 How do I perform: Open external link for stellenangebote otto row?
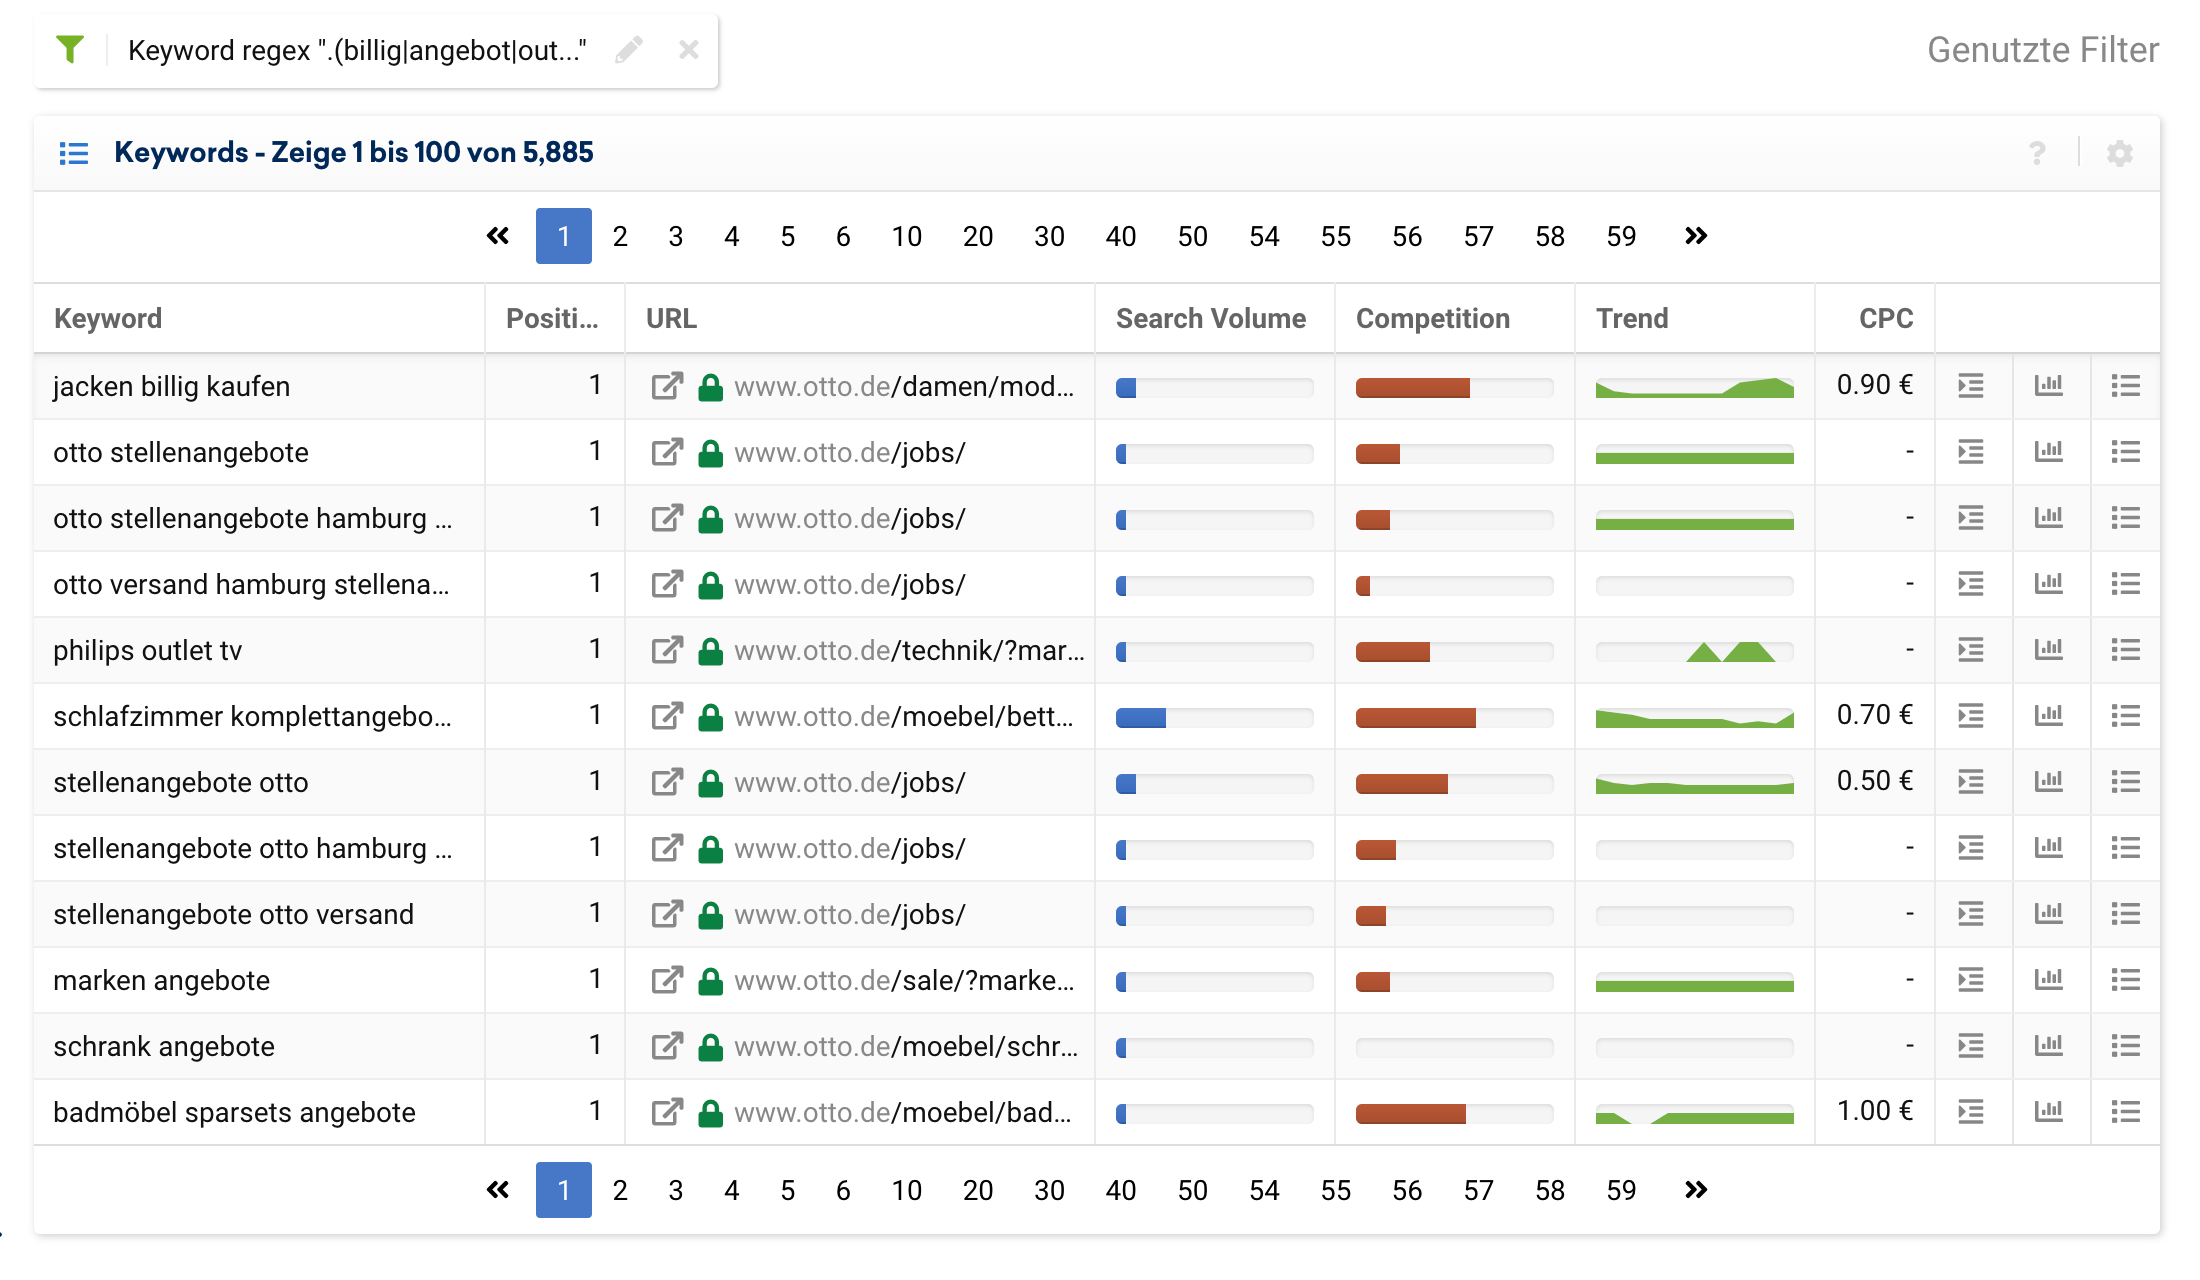click(667, 782)
